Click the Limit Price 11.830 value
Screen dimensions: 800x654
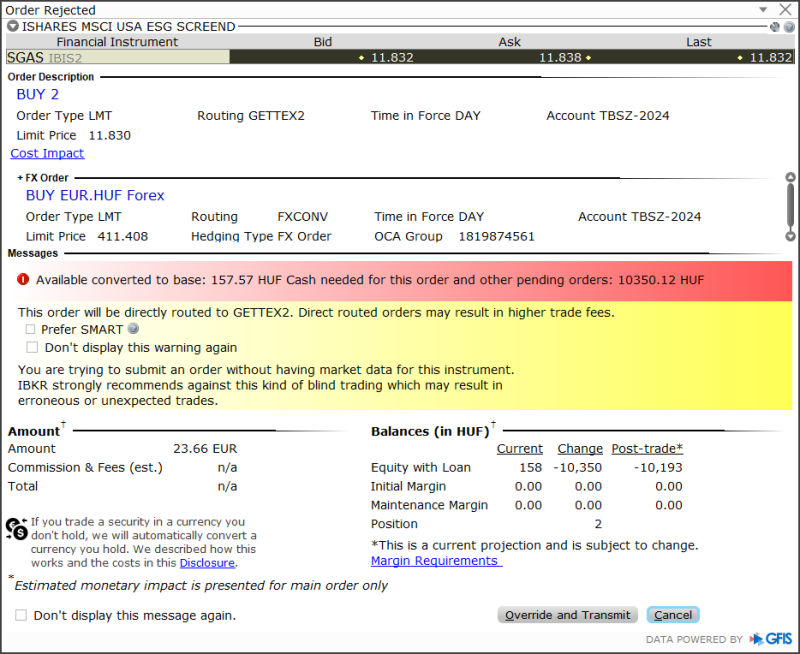click(110, 135)
